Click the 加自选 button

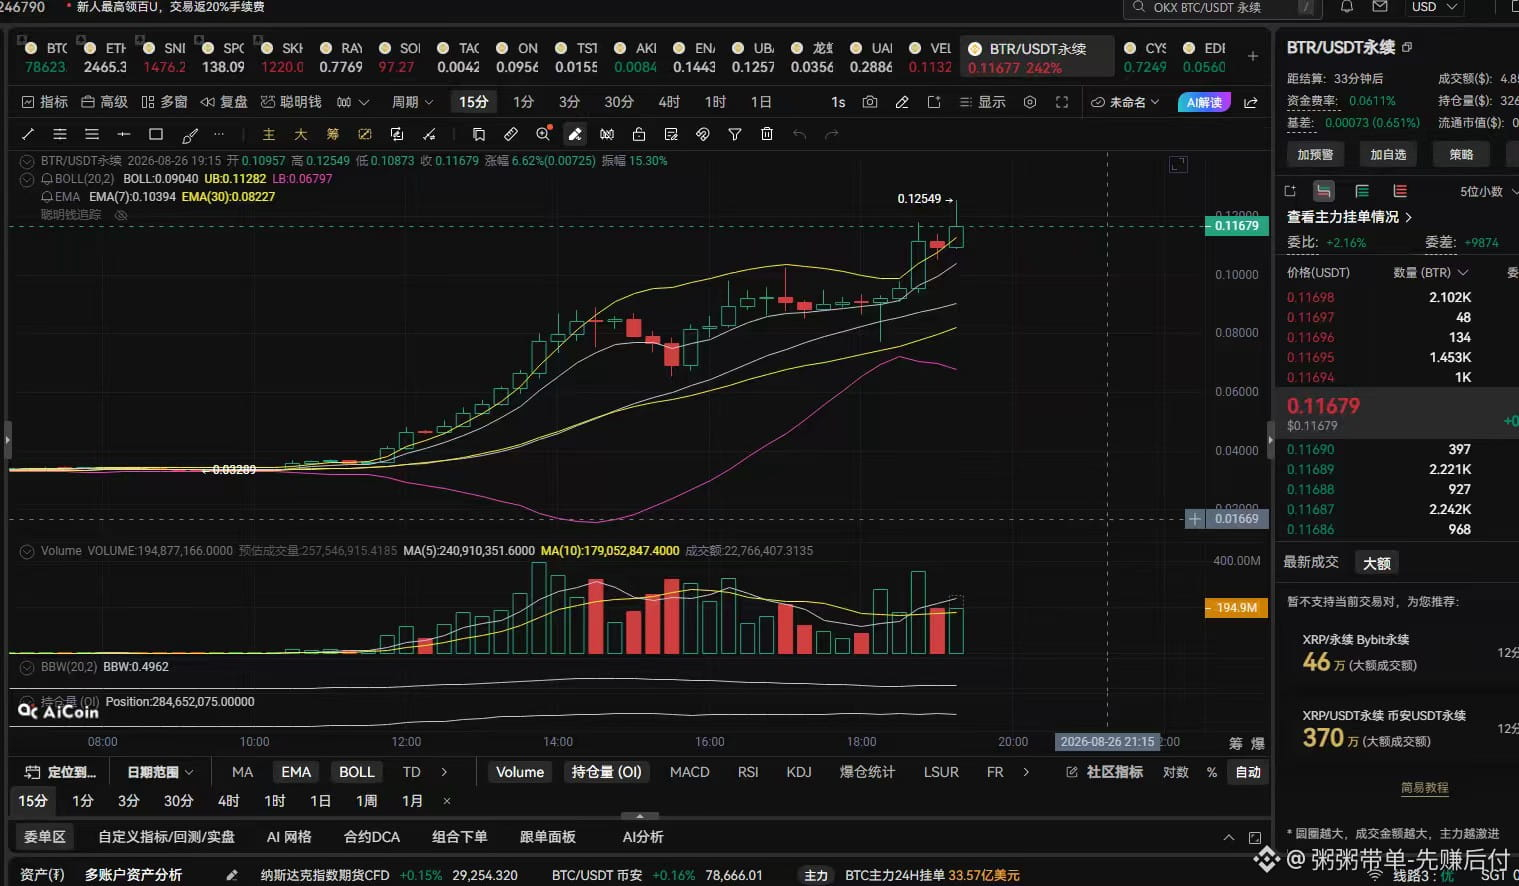point(1388,155)
